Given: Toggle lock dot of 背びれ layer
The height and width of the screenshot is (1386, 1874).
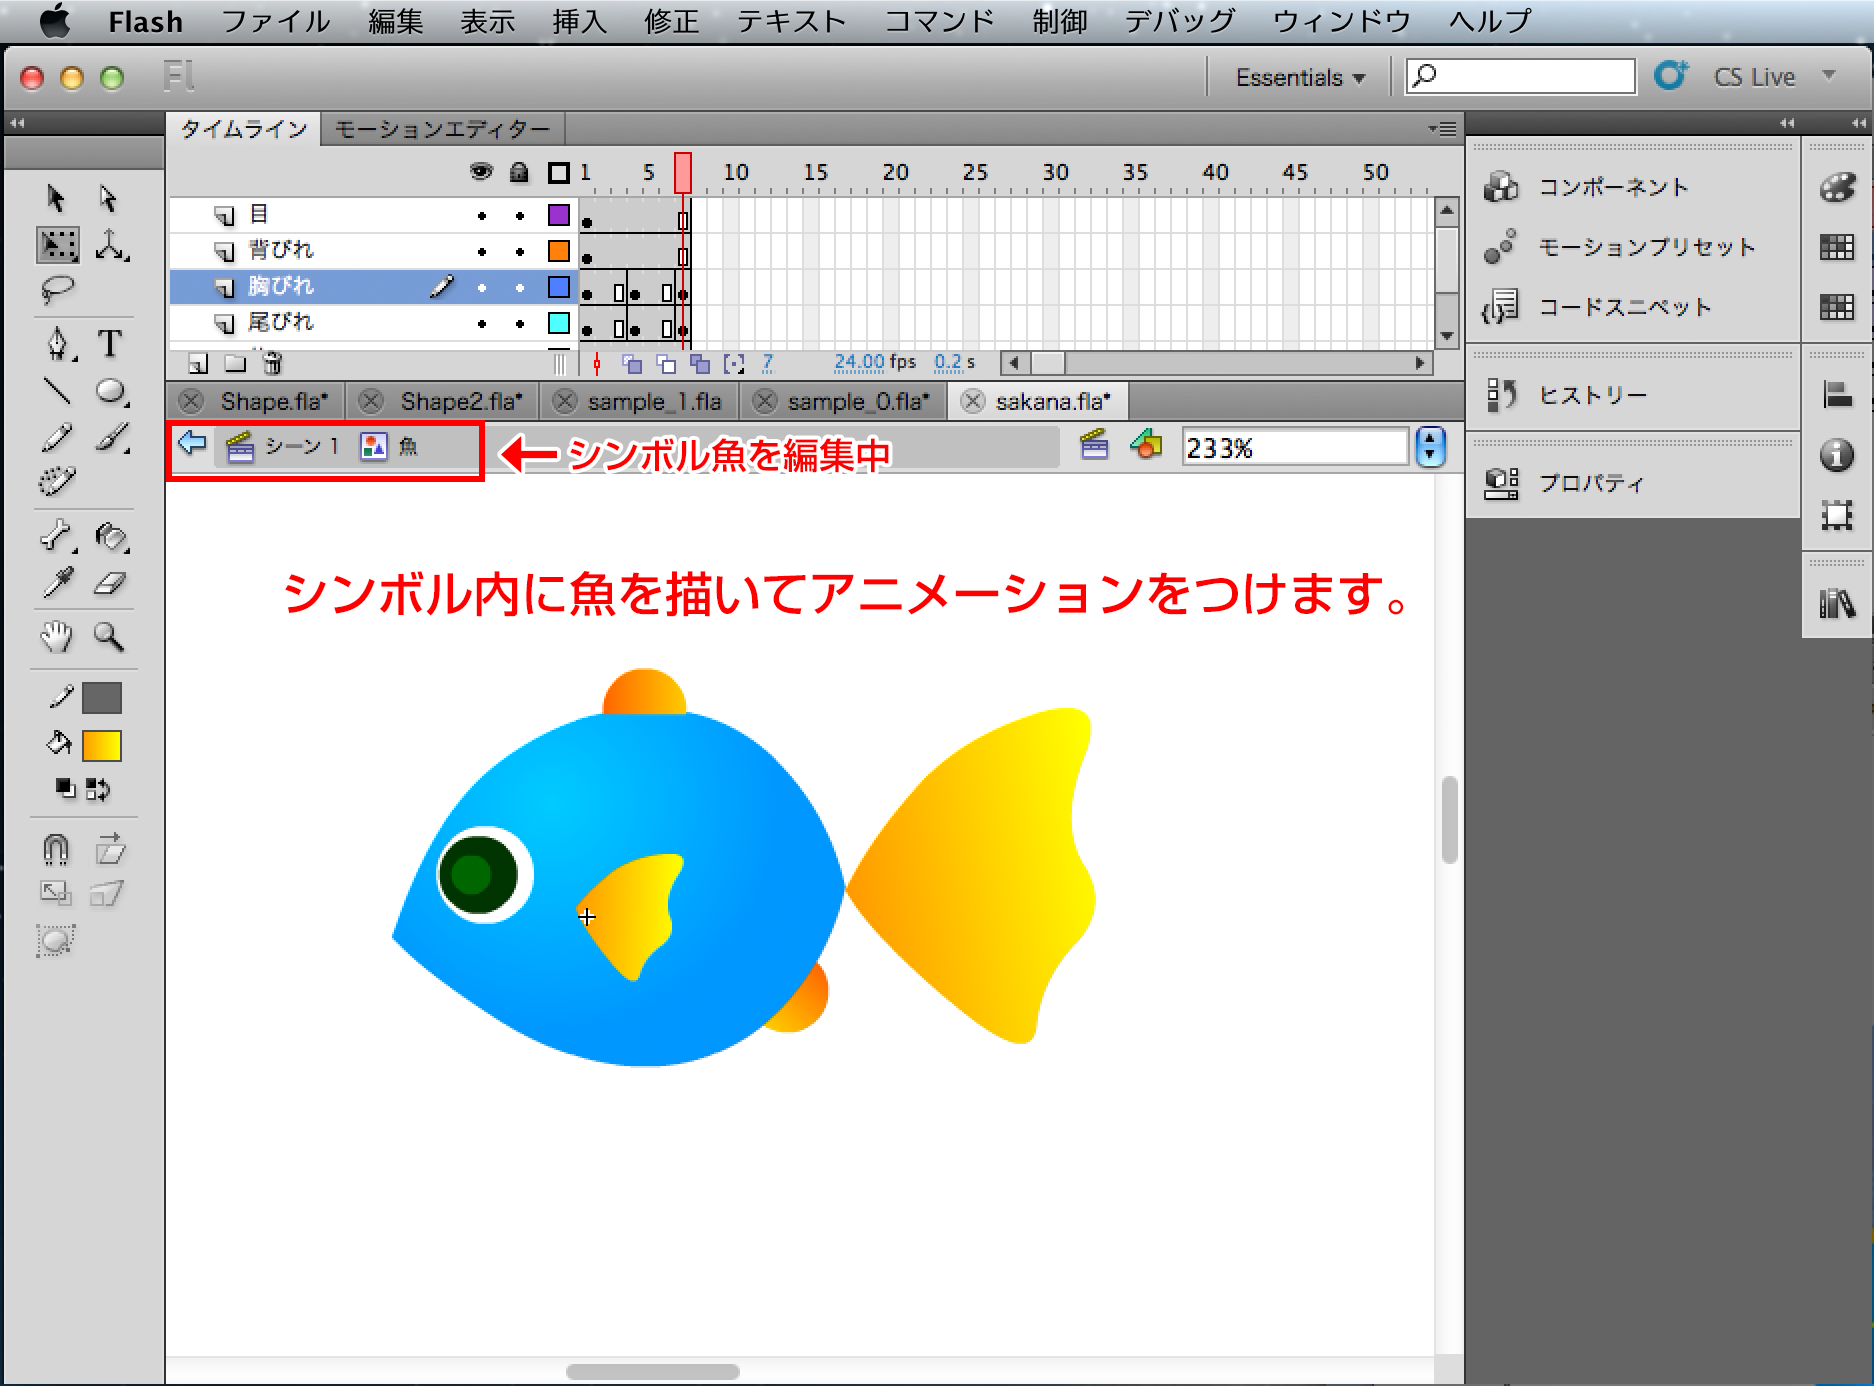Looking at the screenshot, I should coord(519,251).
